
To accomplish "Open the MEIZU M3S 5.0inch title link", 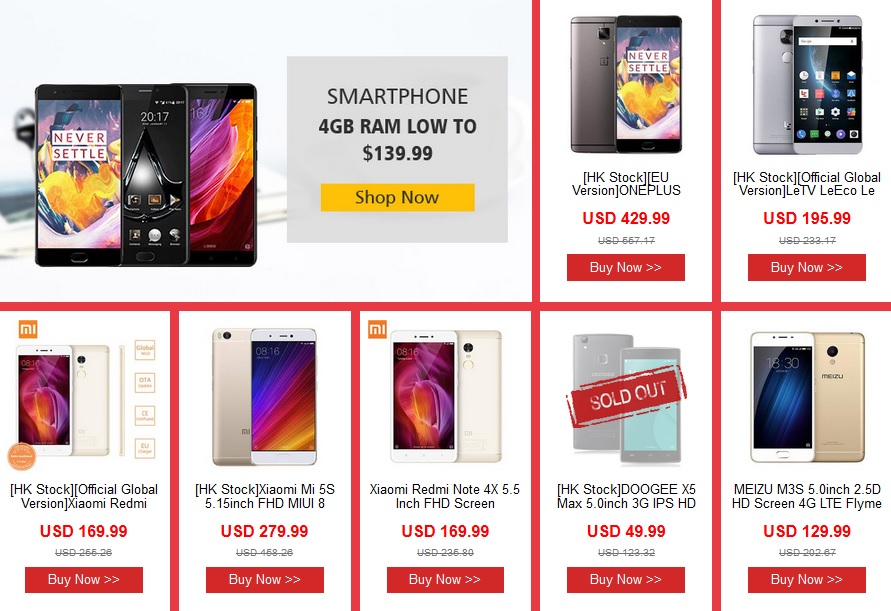I will point(806,496).
